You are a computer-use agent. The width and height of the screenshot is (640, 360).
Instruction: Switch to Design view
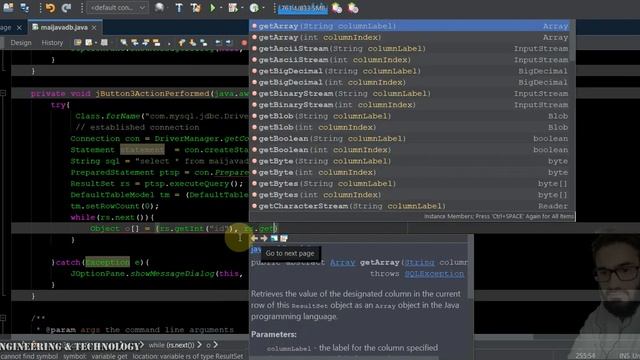(x=21, y=42)
